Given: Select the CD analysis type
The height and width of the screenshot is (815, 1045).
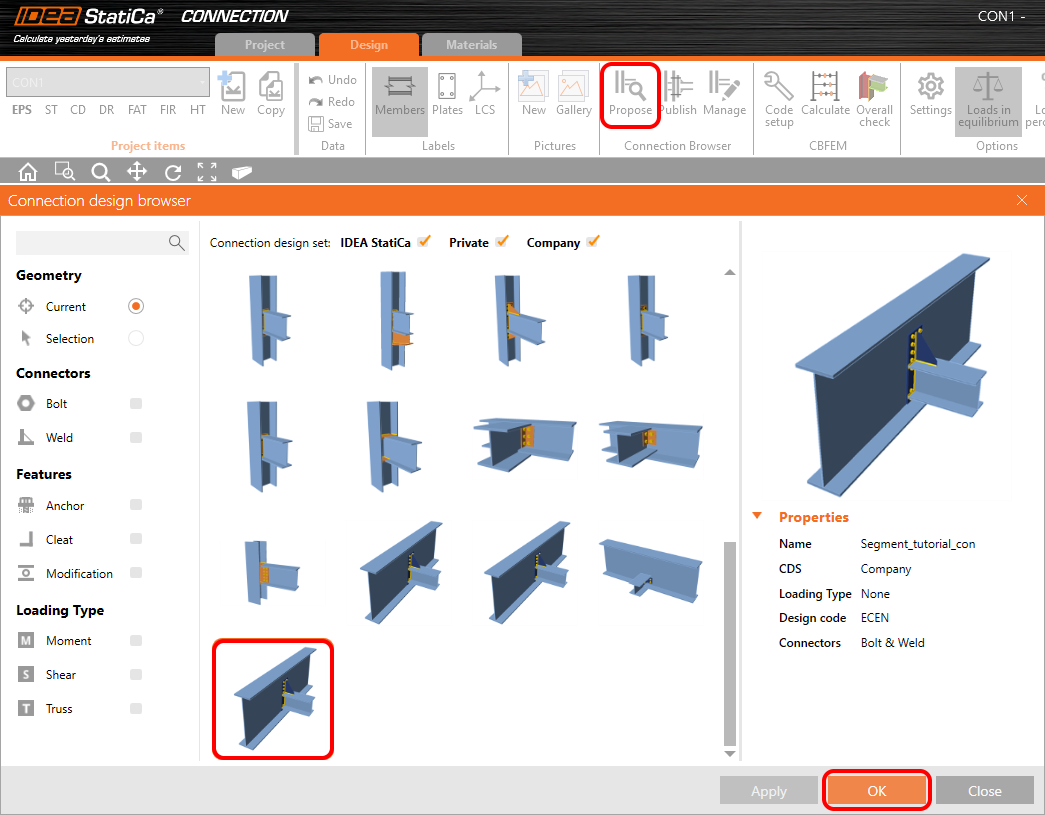Looking at the screenshot, I should click(78, 110).
